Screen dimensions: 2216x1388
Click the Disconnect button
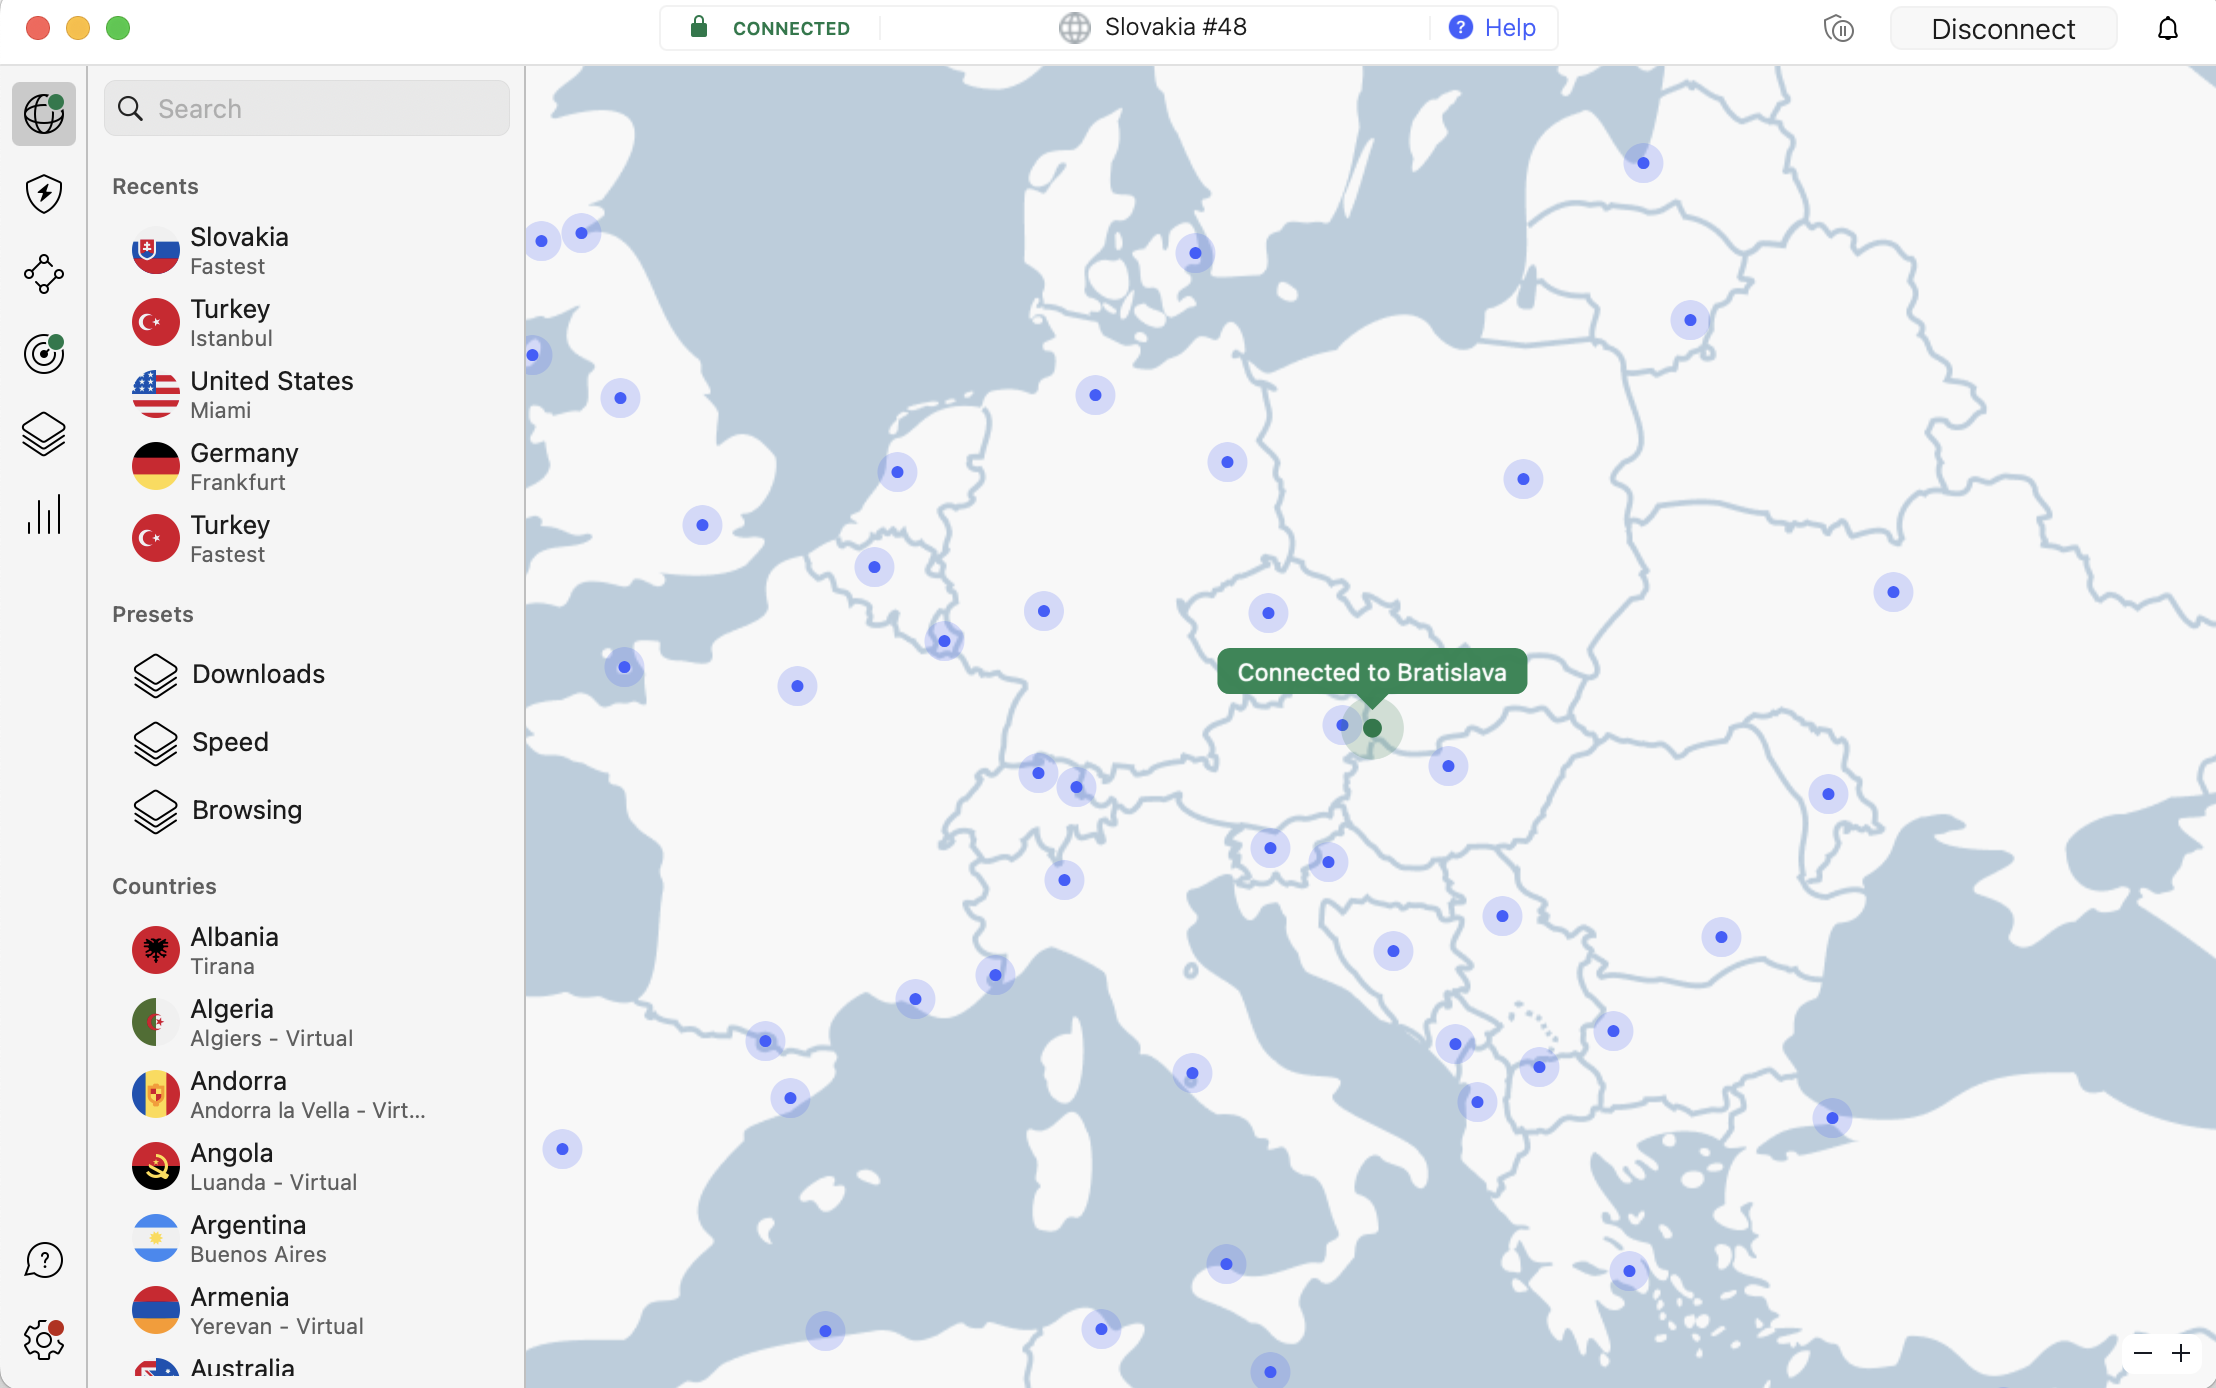pos(2003,29)
